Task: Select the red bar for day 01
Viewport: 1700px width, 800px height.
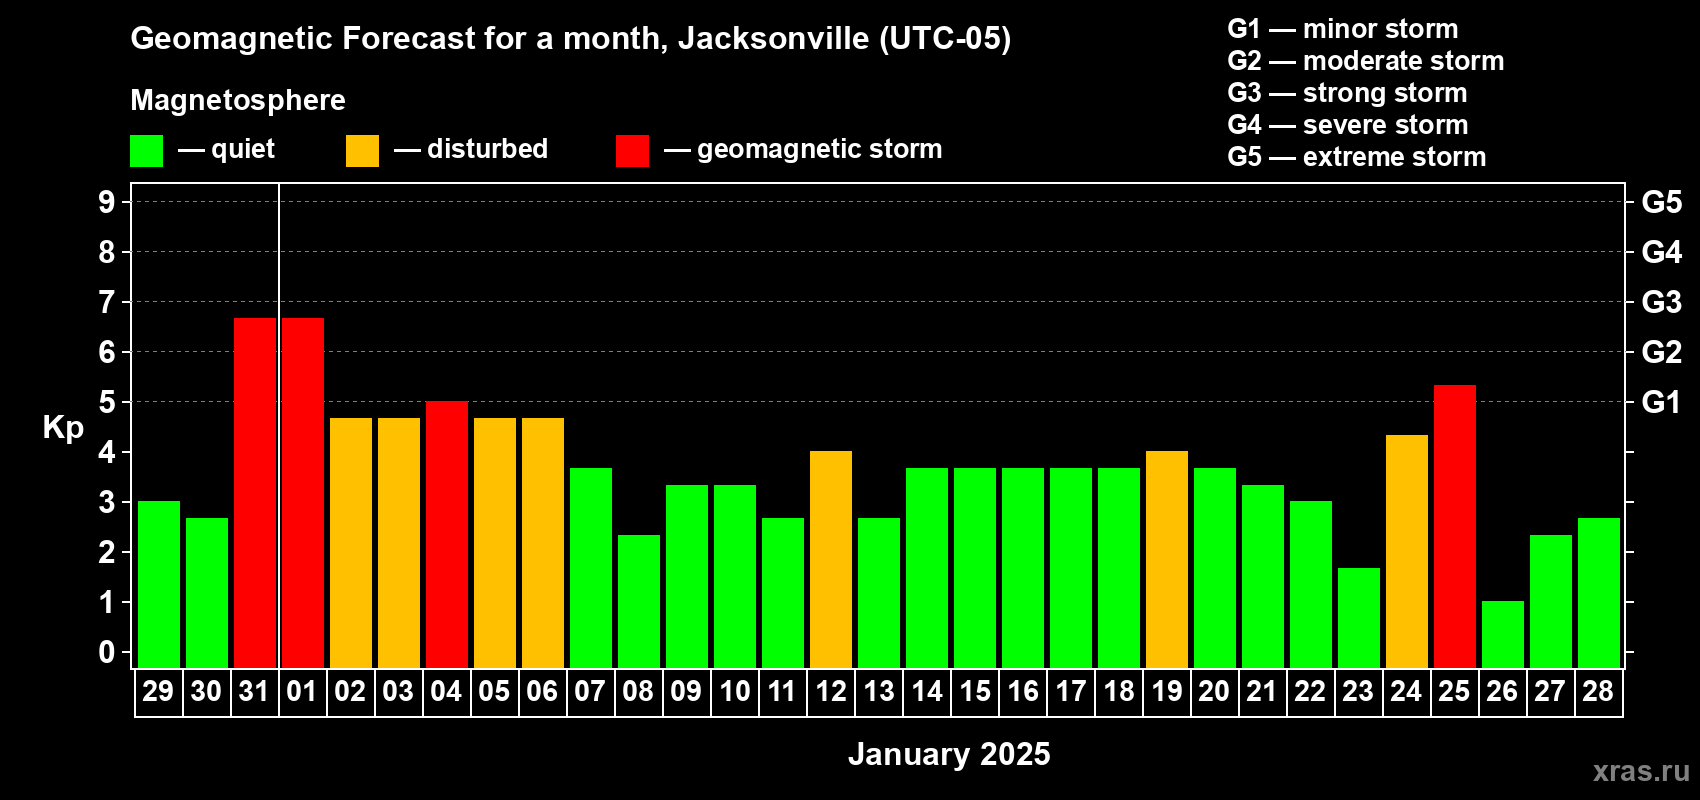Action: 303,493
